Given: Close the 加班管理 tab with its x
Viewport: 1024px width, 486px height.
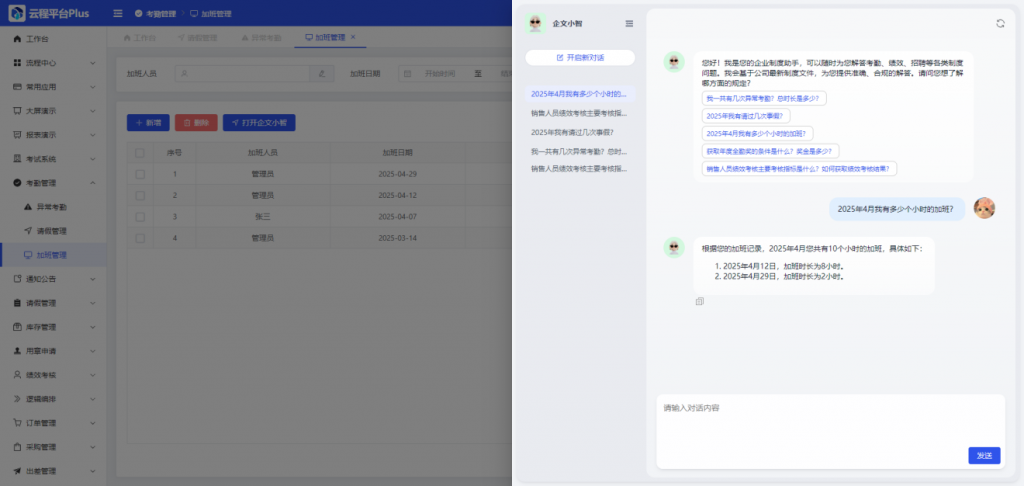Looking at the screenshot, I should [353, 37].
